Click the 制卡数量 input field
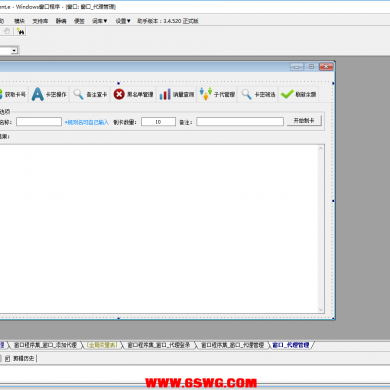The width and height of the screenshot is (390, 390). coord(158,122)
